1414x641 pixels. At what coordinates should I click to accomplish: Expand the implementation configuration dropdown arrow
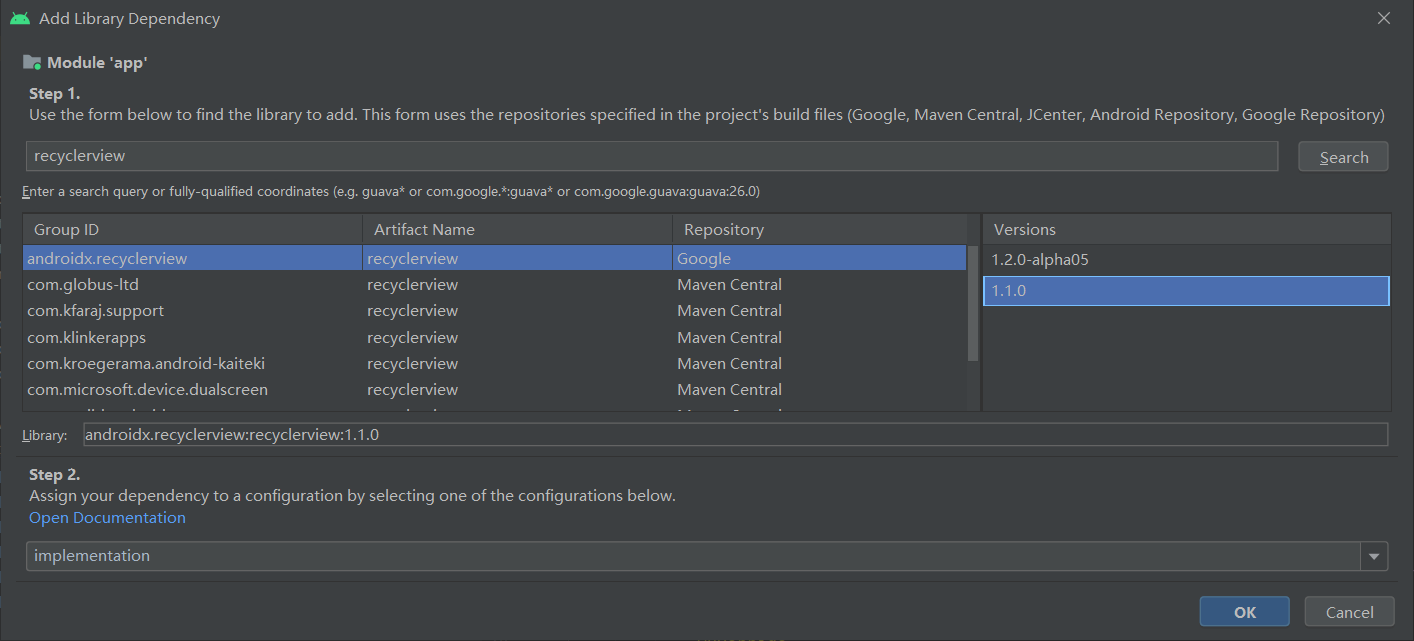coord(1374,556)
